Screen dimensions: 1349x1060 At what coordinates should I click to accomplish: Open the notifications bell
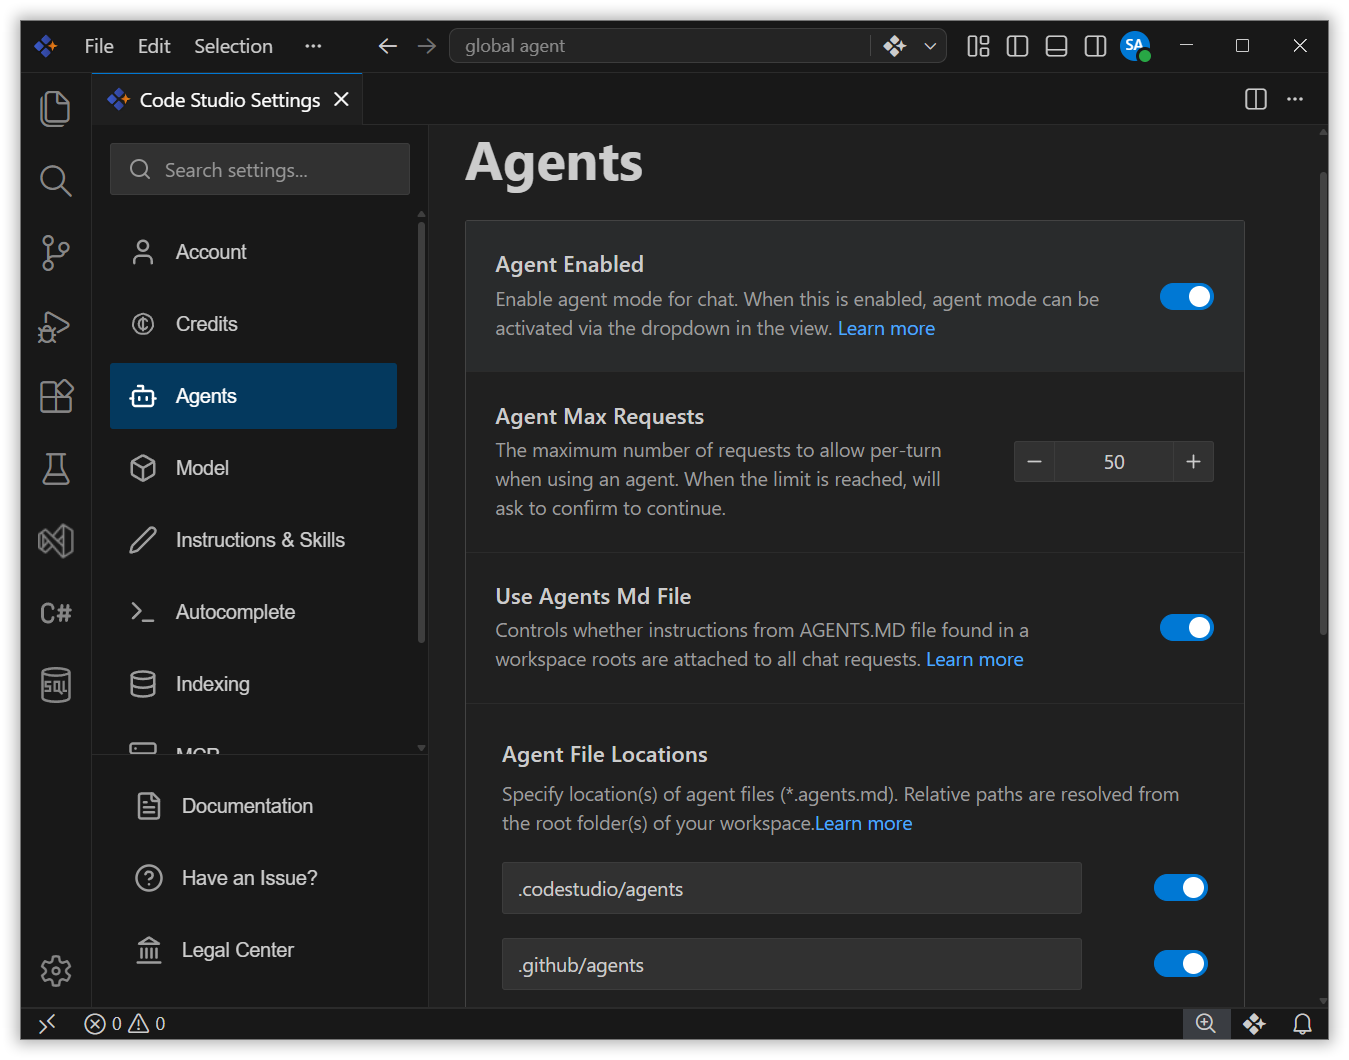1302,1023
